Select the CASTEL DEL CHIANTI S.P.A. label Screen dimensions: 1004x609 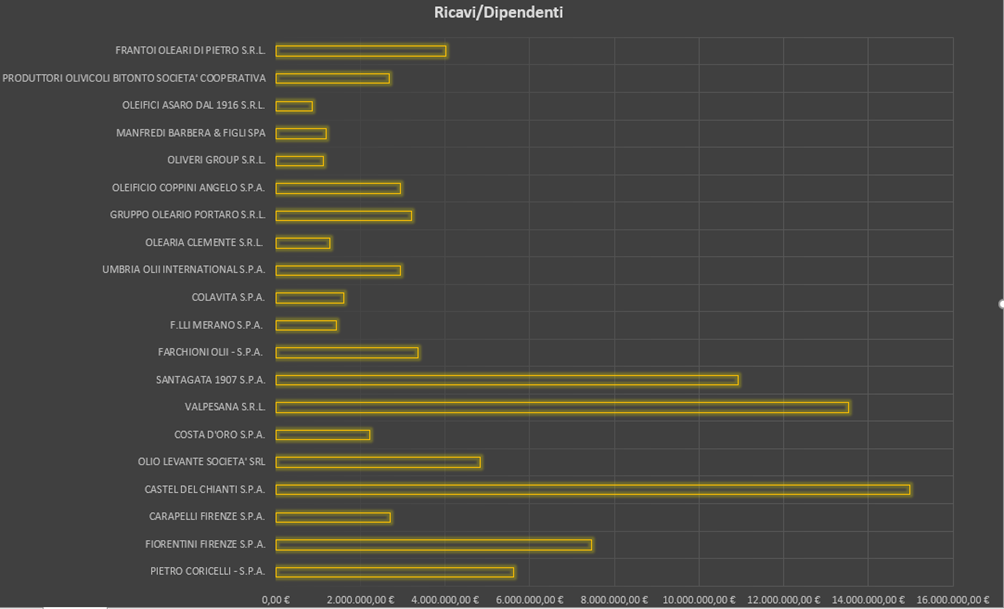tap(205, 489)
